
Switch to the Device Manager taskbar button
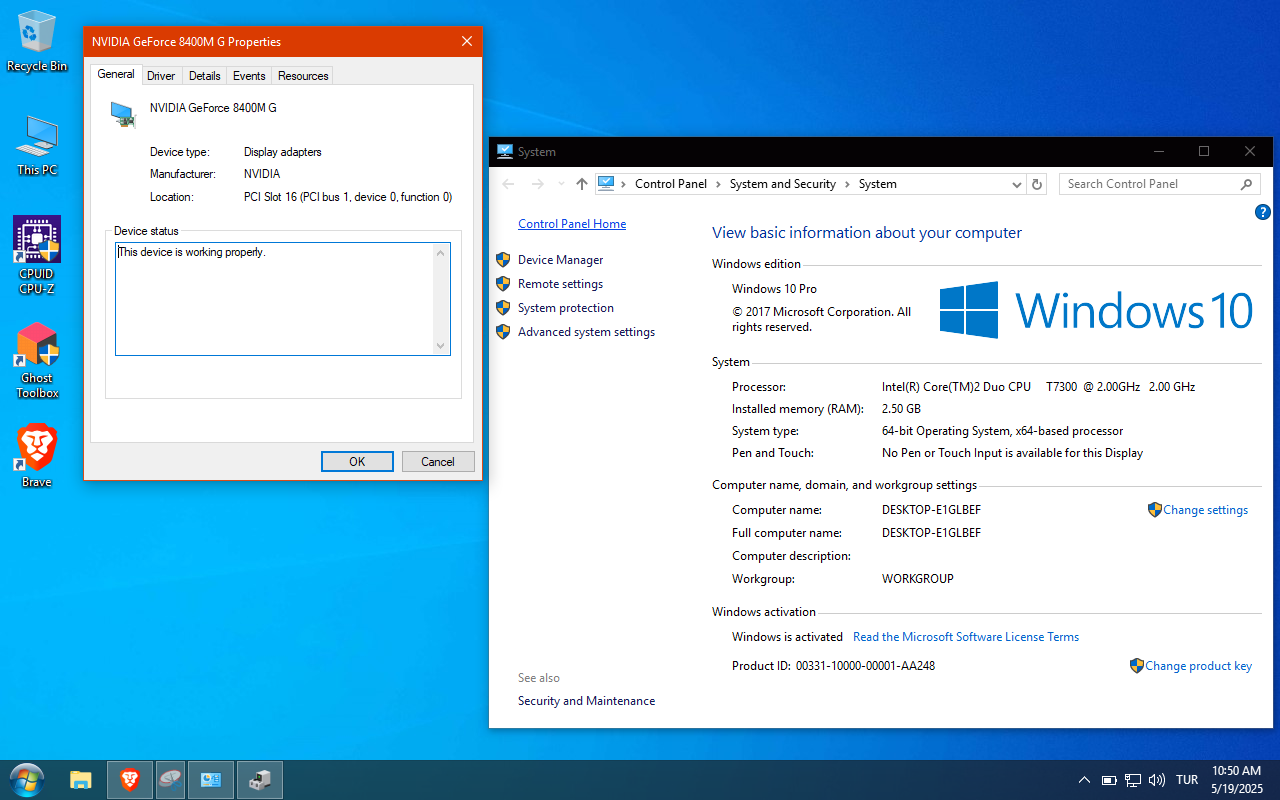coord(260,780)
